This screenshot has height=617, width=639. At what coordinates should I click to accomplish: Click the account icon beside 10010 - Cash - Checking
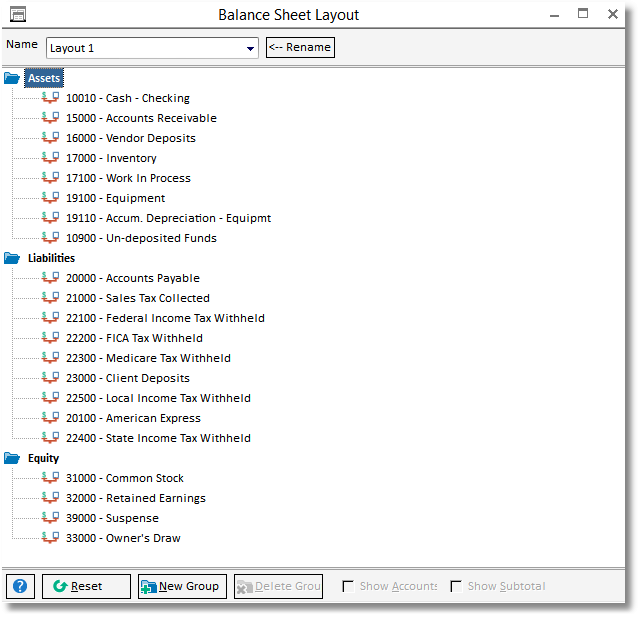(51, 98)
